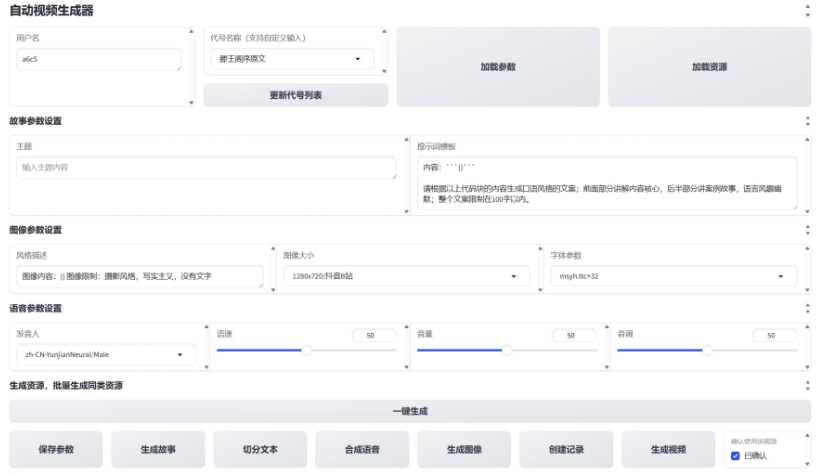The height and width of the screenshot is (475, 825).
Task: Expand the 字体参数 dropdown
Action: [x=673, y=276]
